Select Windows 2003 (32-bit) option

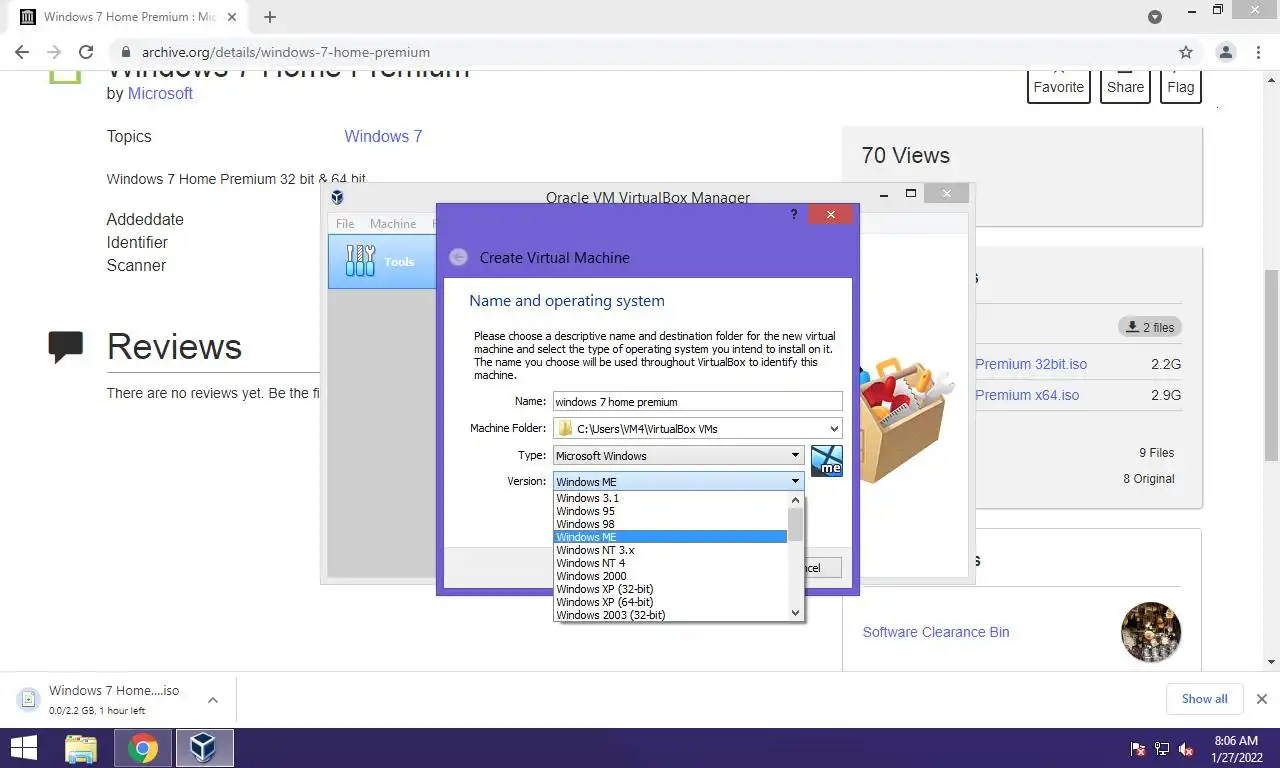[670, 615]
